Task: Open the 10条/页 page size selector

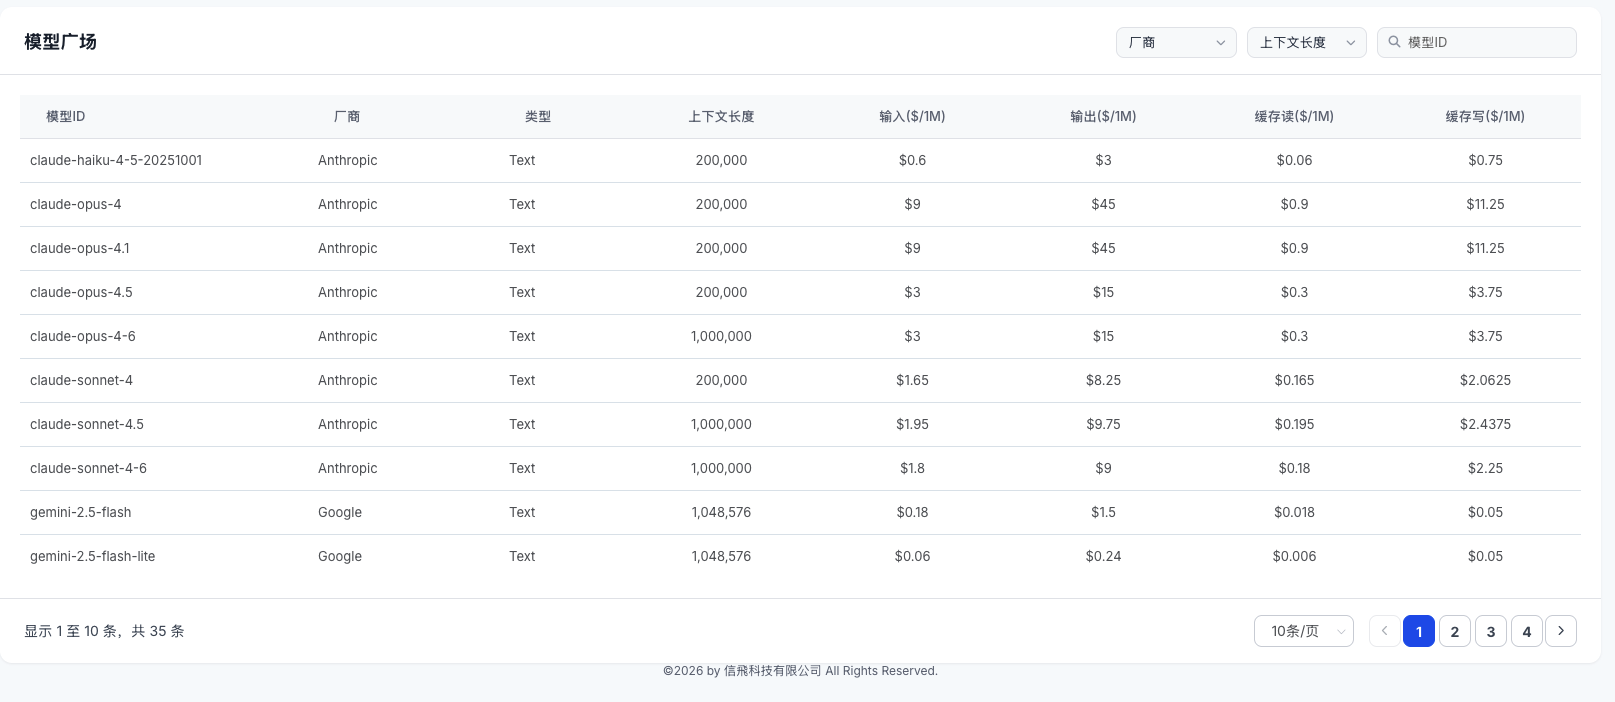Action: (x=1304, y=631)
